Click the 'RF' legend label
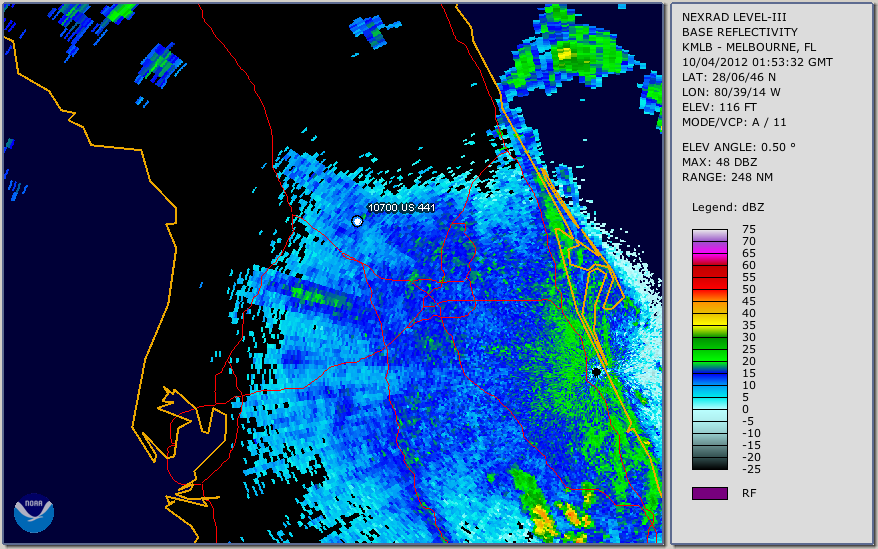The height and width of the screenshot is (549, 878). pyautogui.click(x=749, y=493)
